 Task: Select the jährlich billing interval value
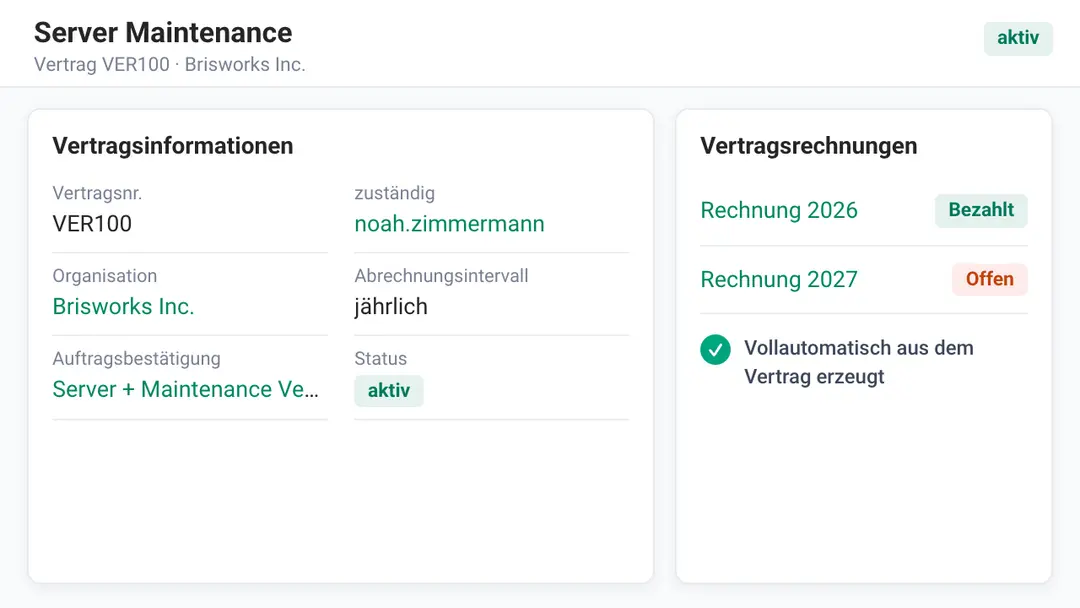(391, 306)
